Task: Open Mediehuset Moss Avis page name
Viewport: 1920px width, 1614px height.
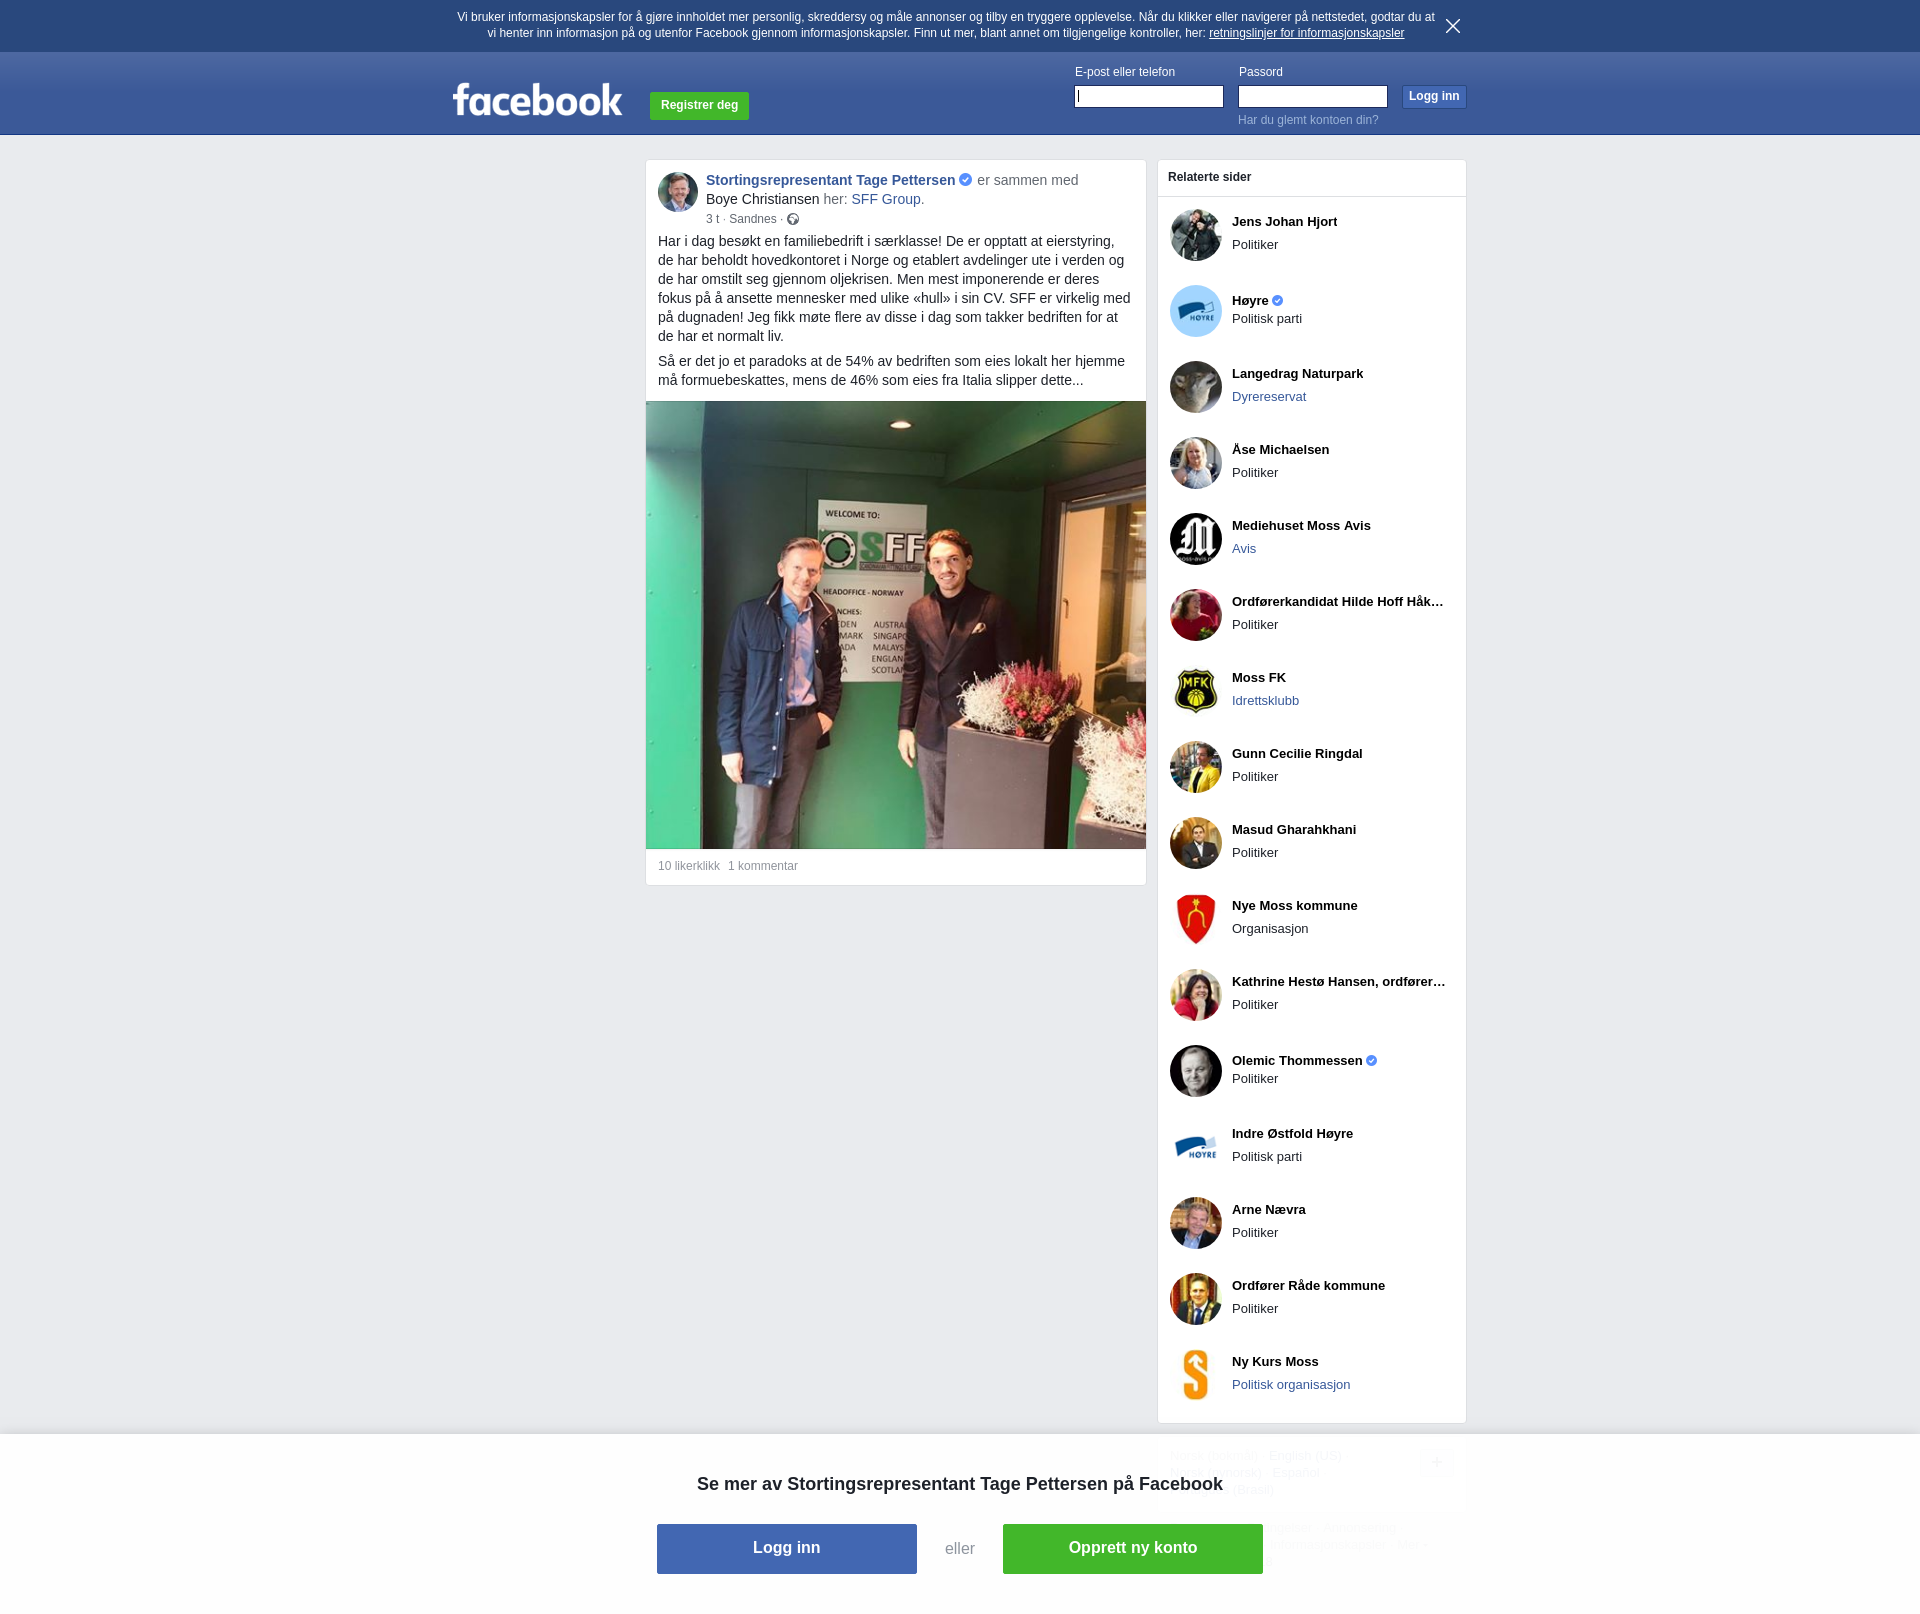Action: 1301,526
